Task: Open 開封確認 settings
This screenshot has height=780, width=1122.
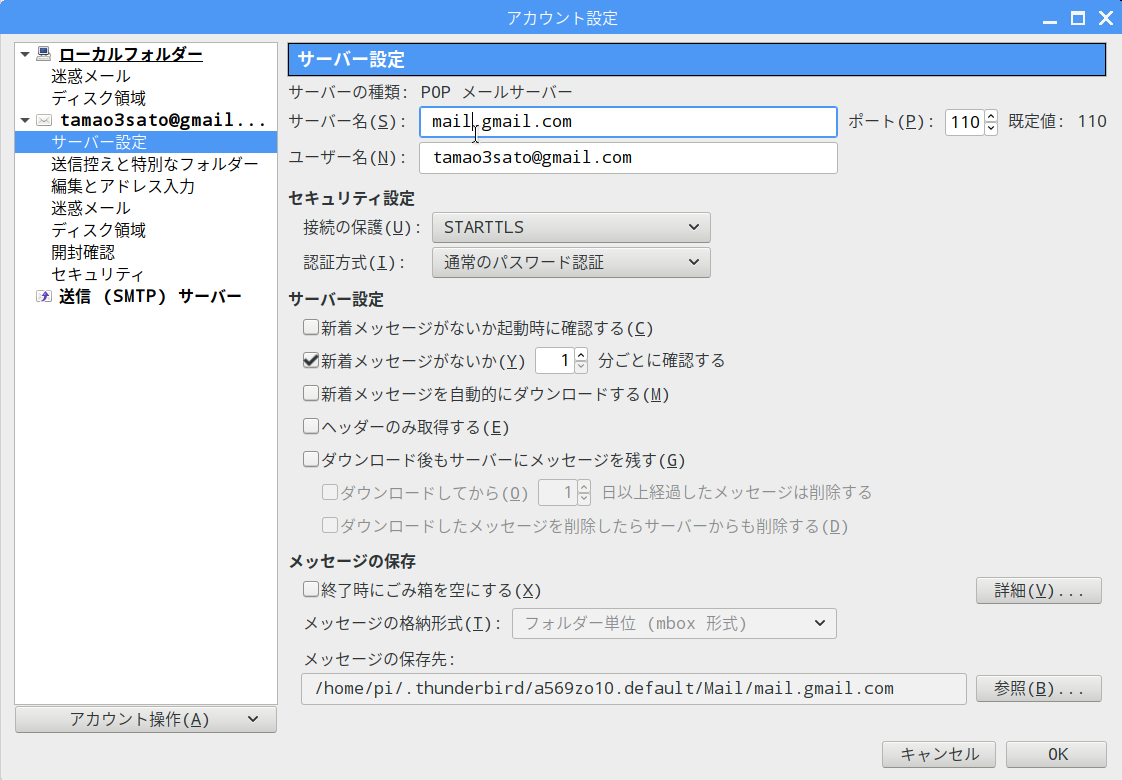Action: 83,253
